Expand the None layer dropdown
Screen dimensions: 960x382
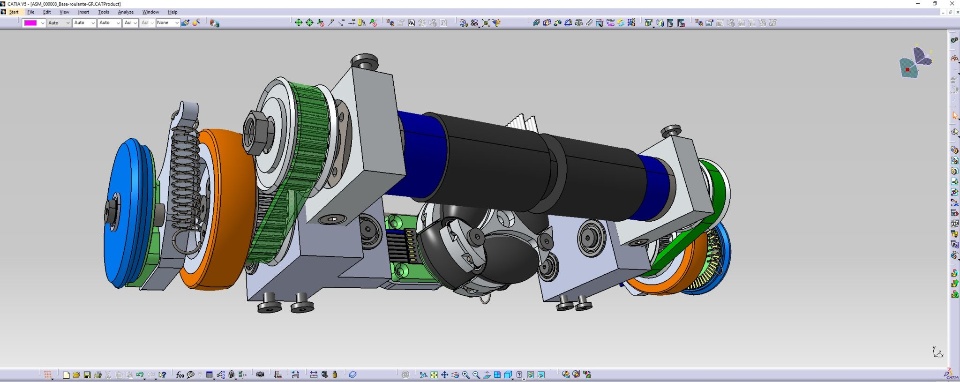click(x=168, y=23)
